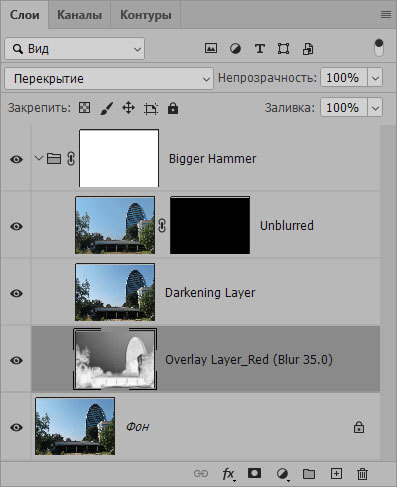The image size is (397, 487).
Task: Click the layers list vertical scrollbar
Action: tap(388, 293)
